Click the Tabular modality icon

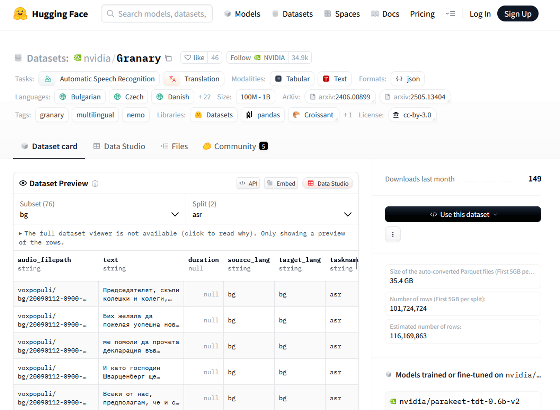click(x=278, y=79)
